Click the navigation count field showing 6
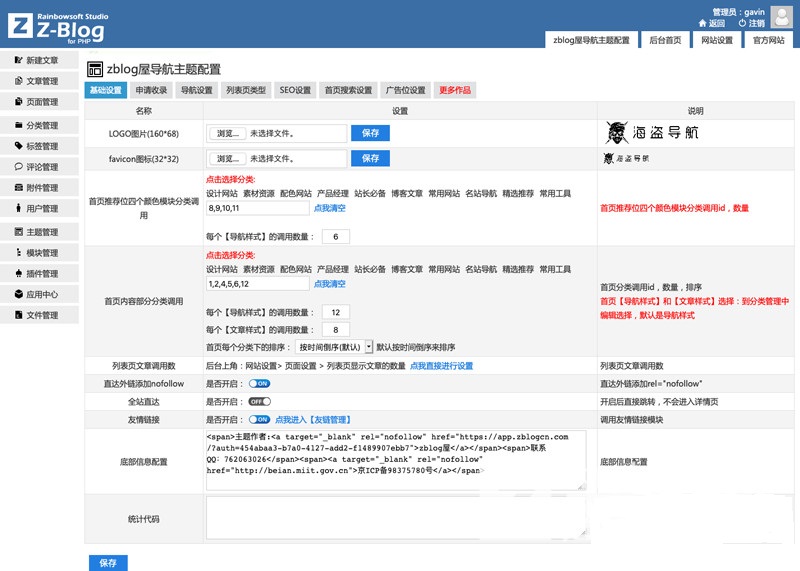 coord(336,237)
